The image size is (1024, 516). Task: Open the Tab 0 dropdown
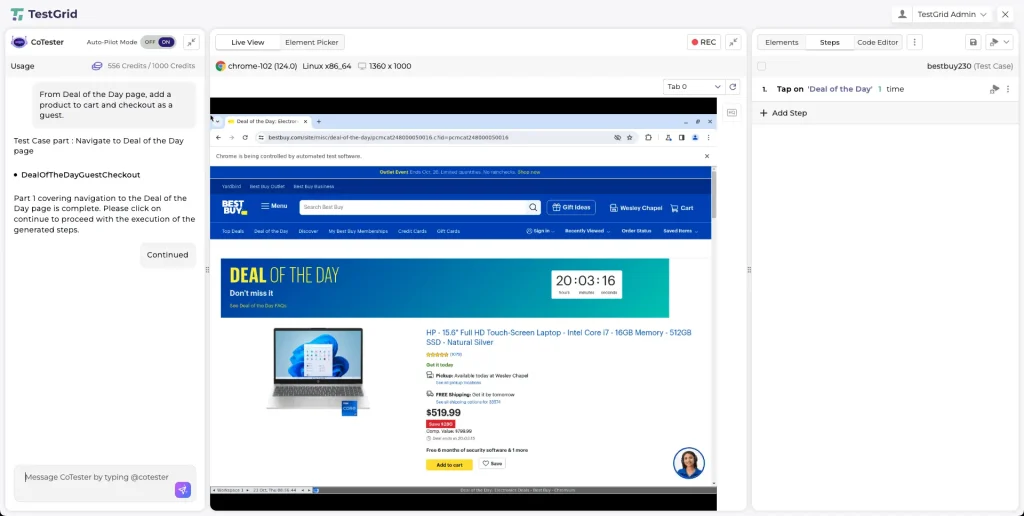click(x=694, y=87)
